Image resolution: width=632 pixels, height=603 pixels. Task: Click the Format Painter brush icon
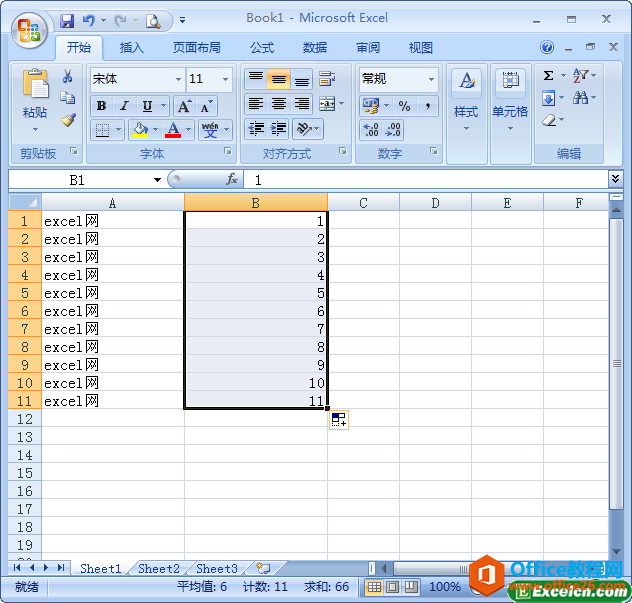click(68, 119)
